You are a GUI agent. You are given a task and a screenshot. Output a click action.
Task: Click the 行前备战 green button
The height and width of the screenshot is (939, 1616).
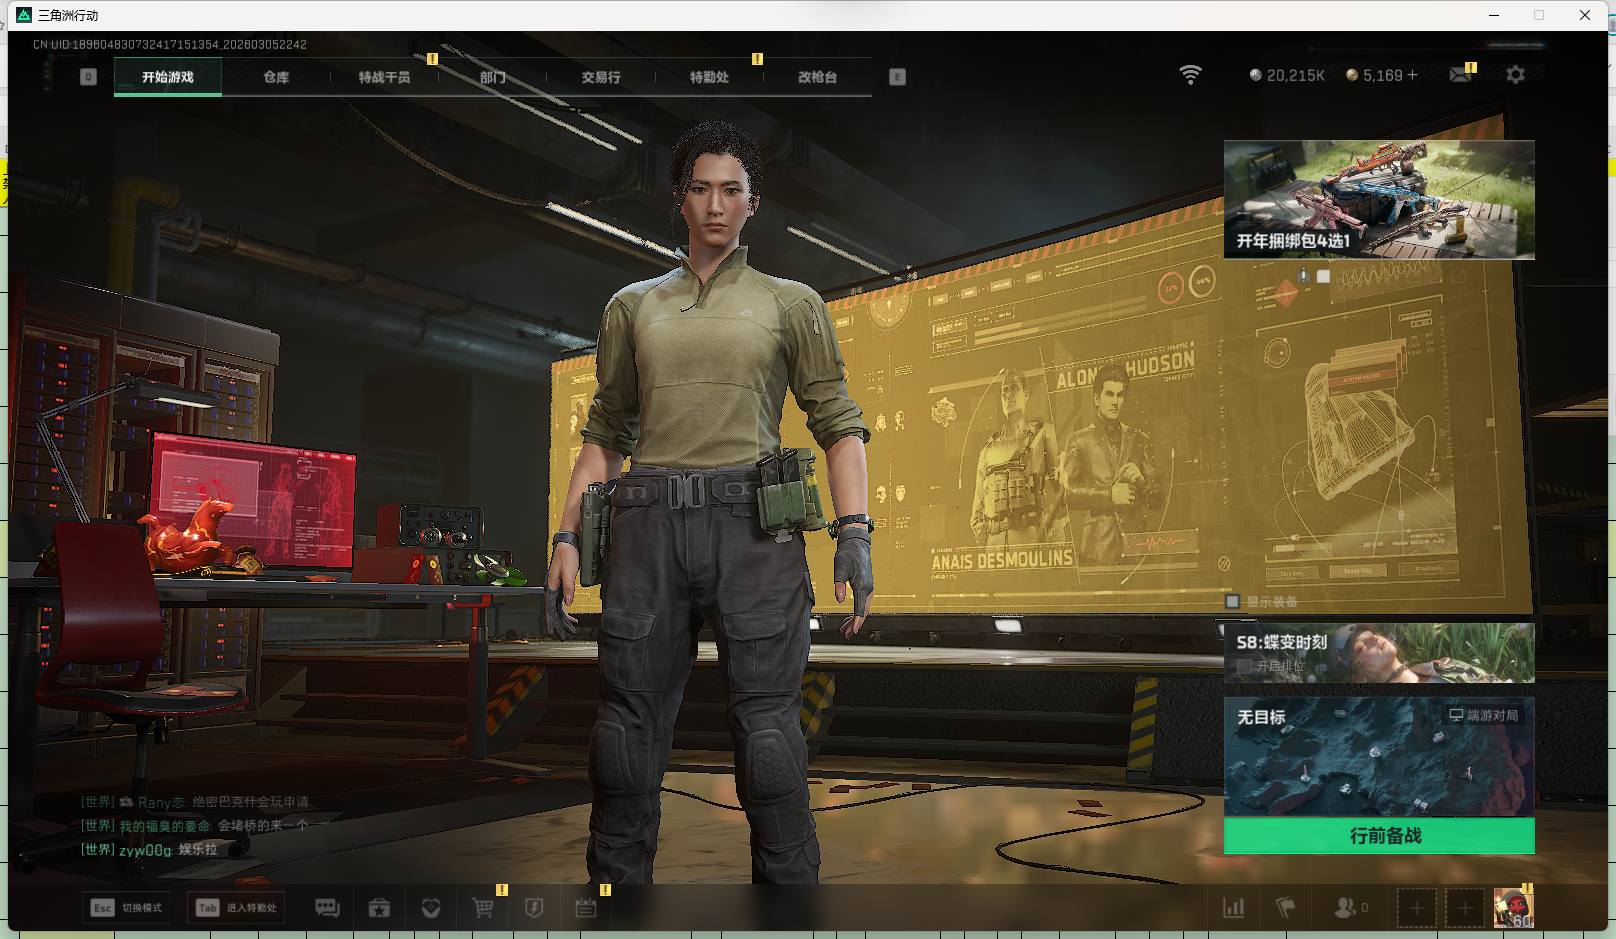(1379, 836)
